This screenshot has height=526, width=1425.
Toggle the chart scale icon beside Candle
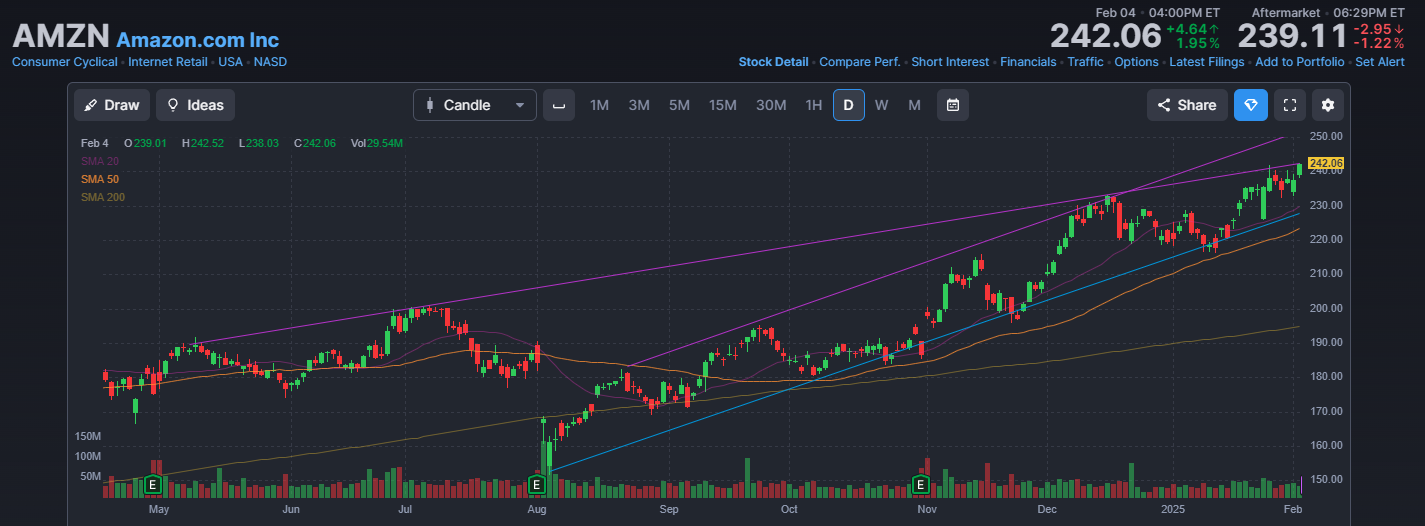(559, 105)
